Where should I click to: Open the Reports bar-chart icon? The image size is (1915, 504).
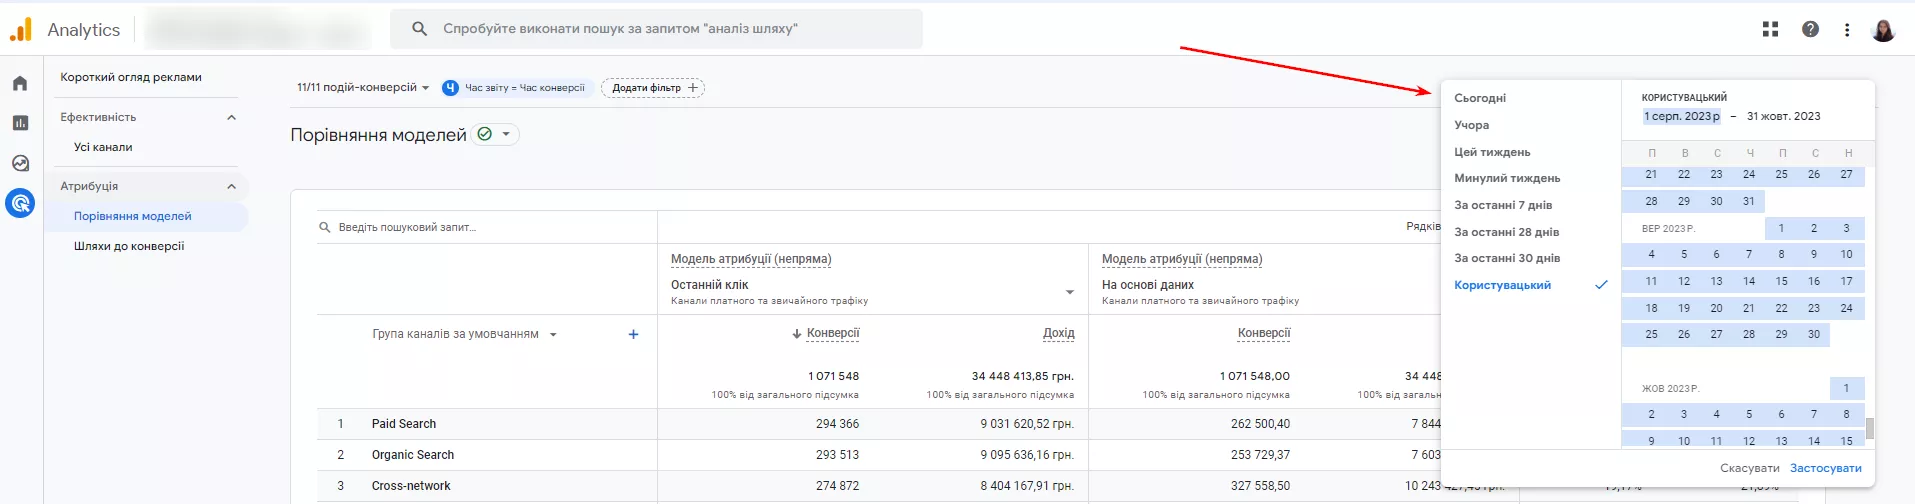coord(20,123)
